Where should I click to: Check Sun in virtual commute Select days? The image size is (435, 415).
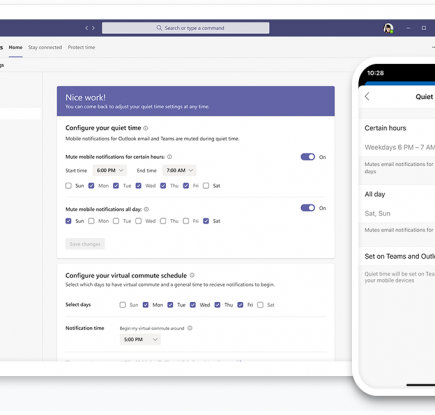123,305
